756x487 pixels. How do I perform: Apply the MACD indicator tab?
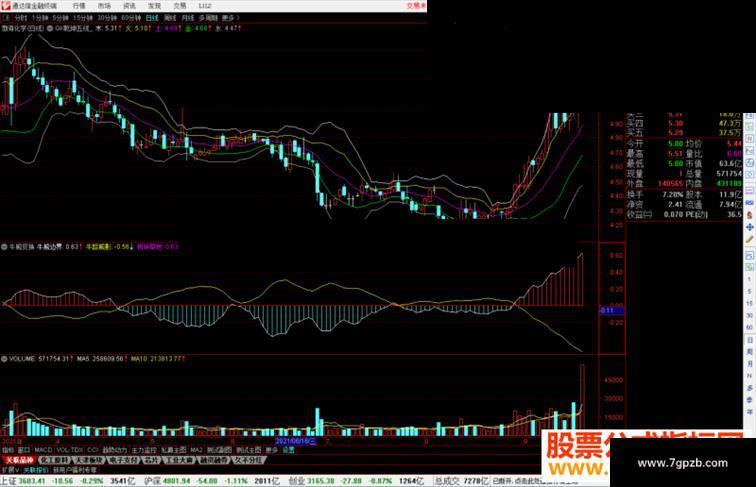point(43,449)
